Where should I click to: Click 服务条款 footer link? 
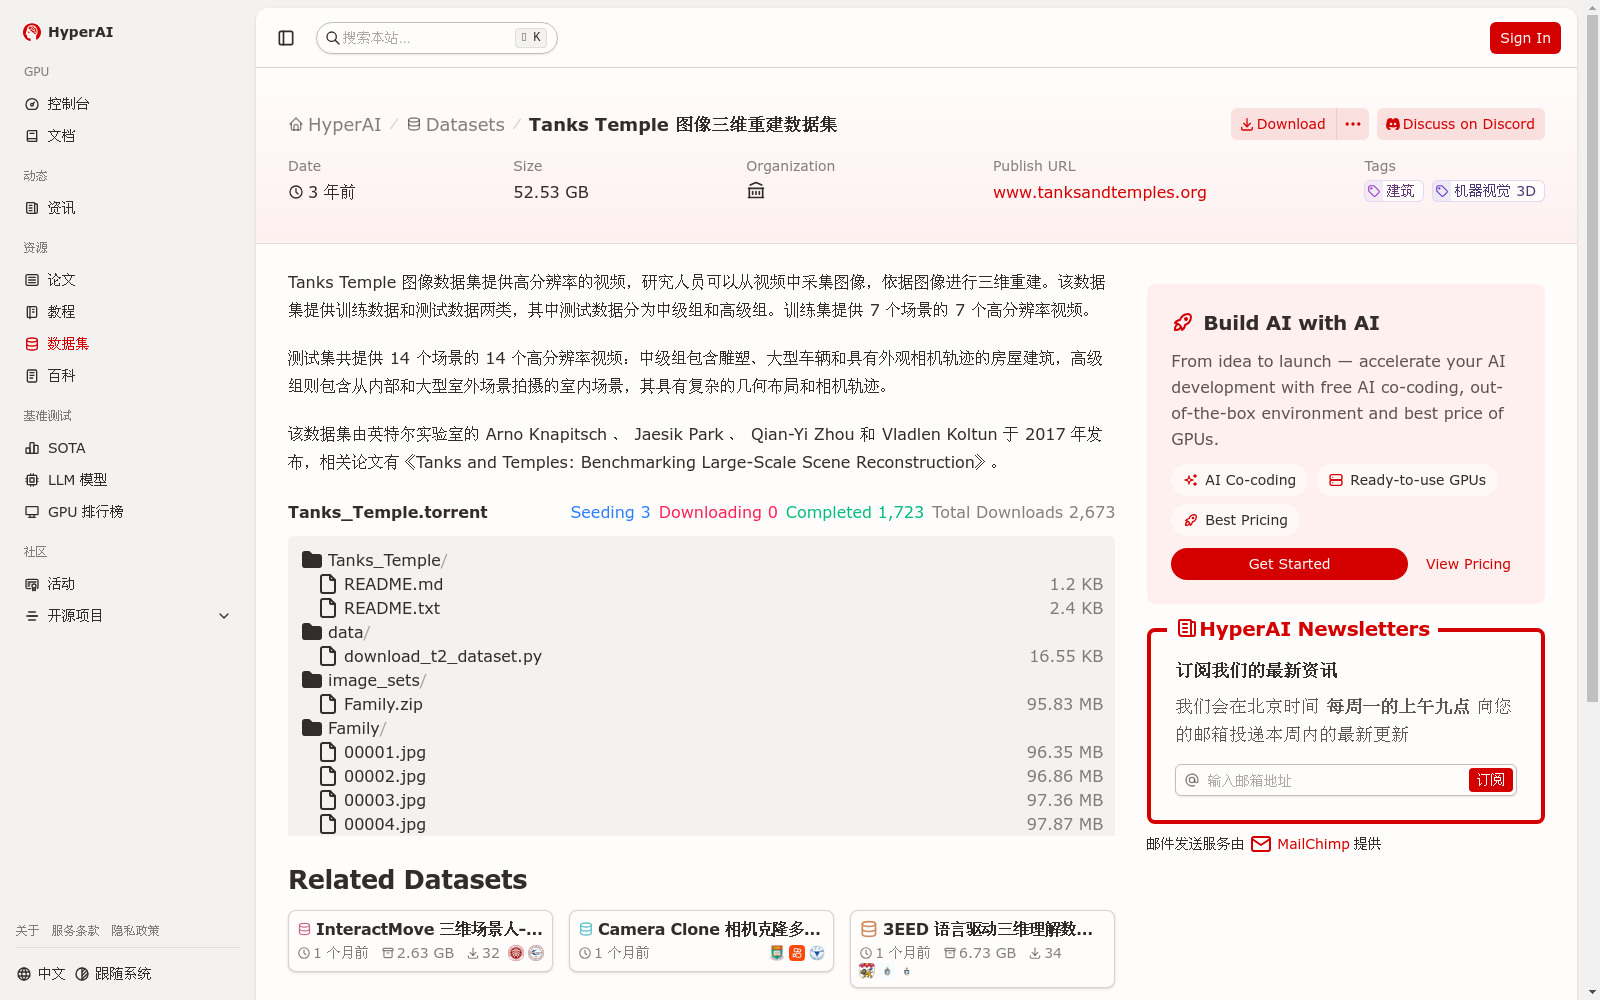point(75,931)
